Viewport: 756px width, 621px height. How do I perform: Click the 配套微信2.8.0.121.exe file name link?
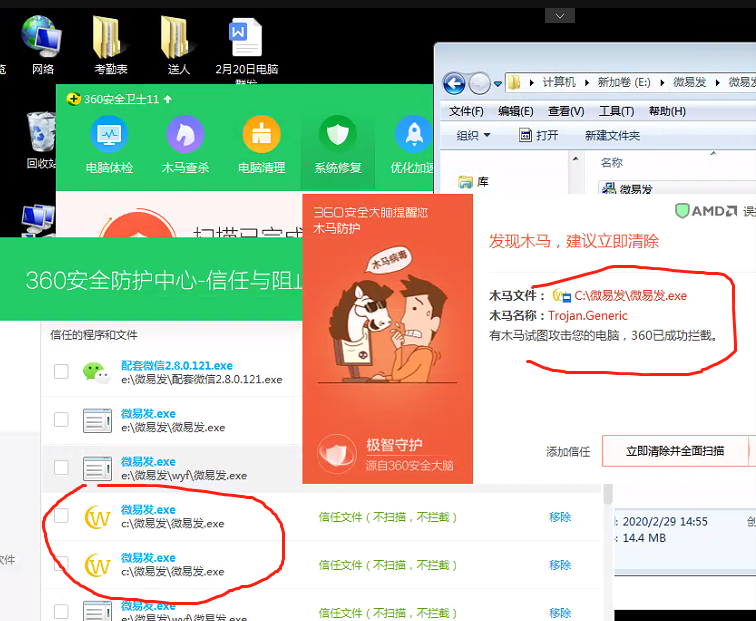point(176,365)
